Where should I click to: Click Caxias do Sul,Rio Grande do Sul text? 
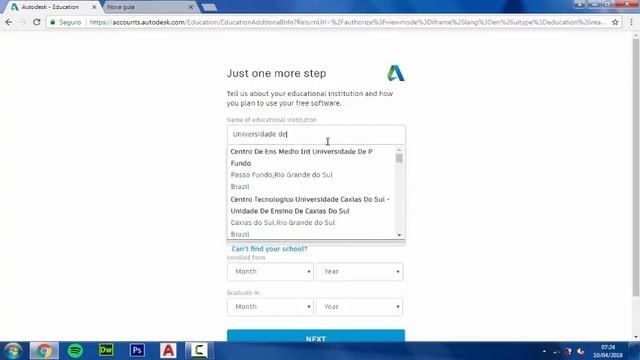click(x=283, y=222)
